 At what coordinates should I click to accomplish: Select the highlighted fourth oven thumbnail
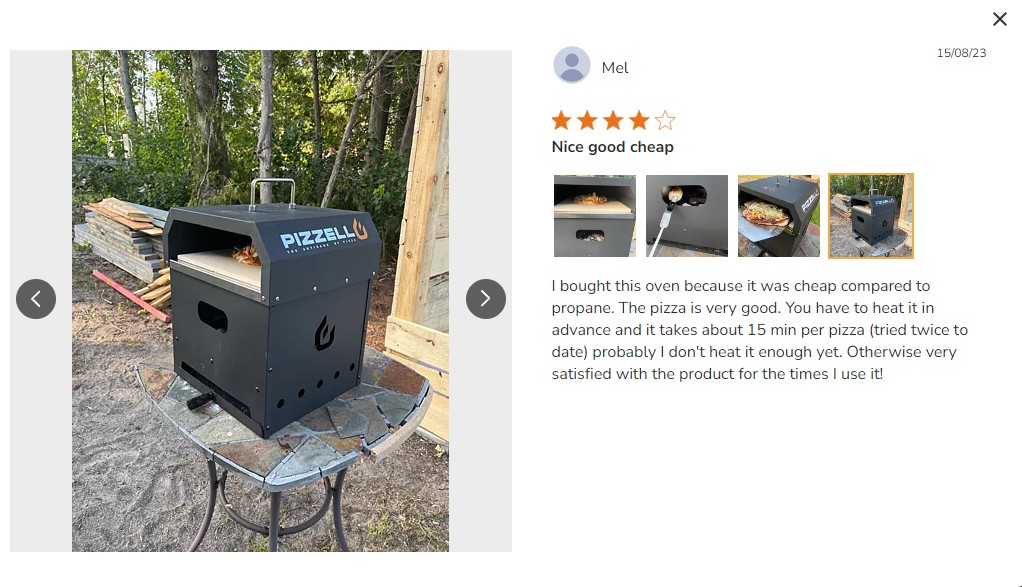tap(871, 216)
